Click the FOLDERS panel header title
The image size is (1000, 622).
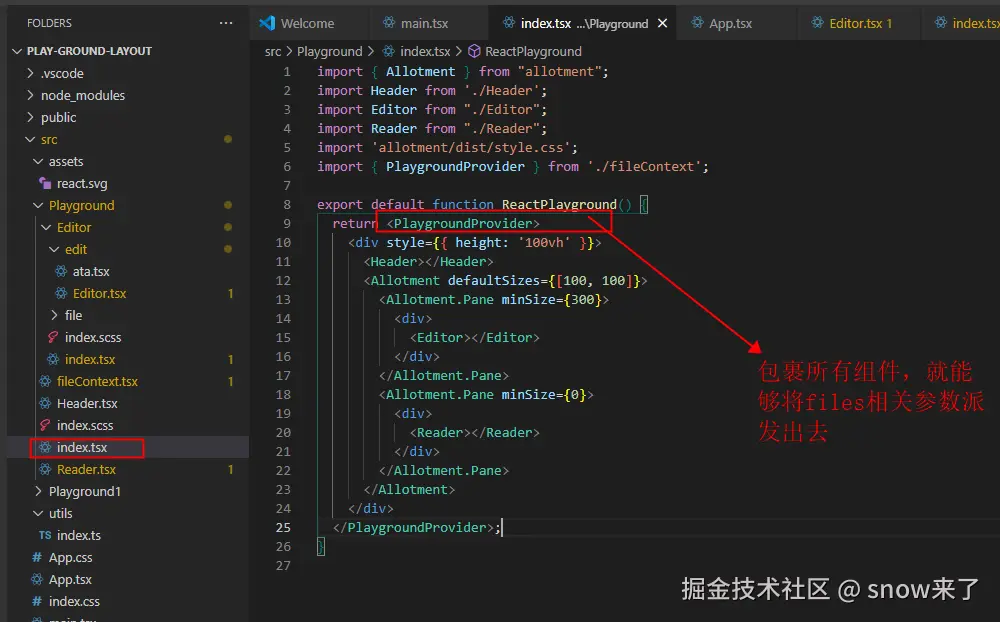(x=49, y=23)
